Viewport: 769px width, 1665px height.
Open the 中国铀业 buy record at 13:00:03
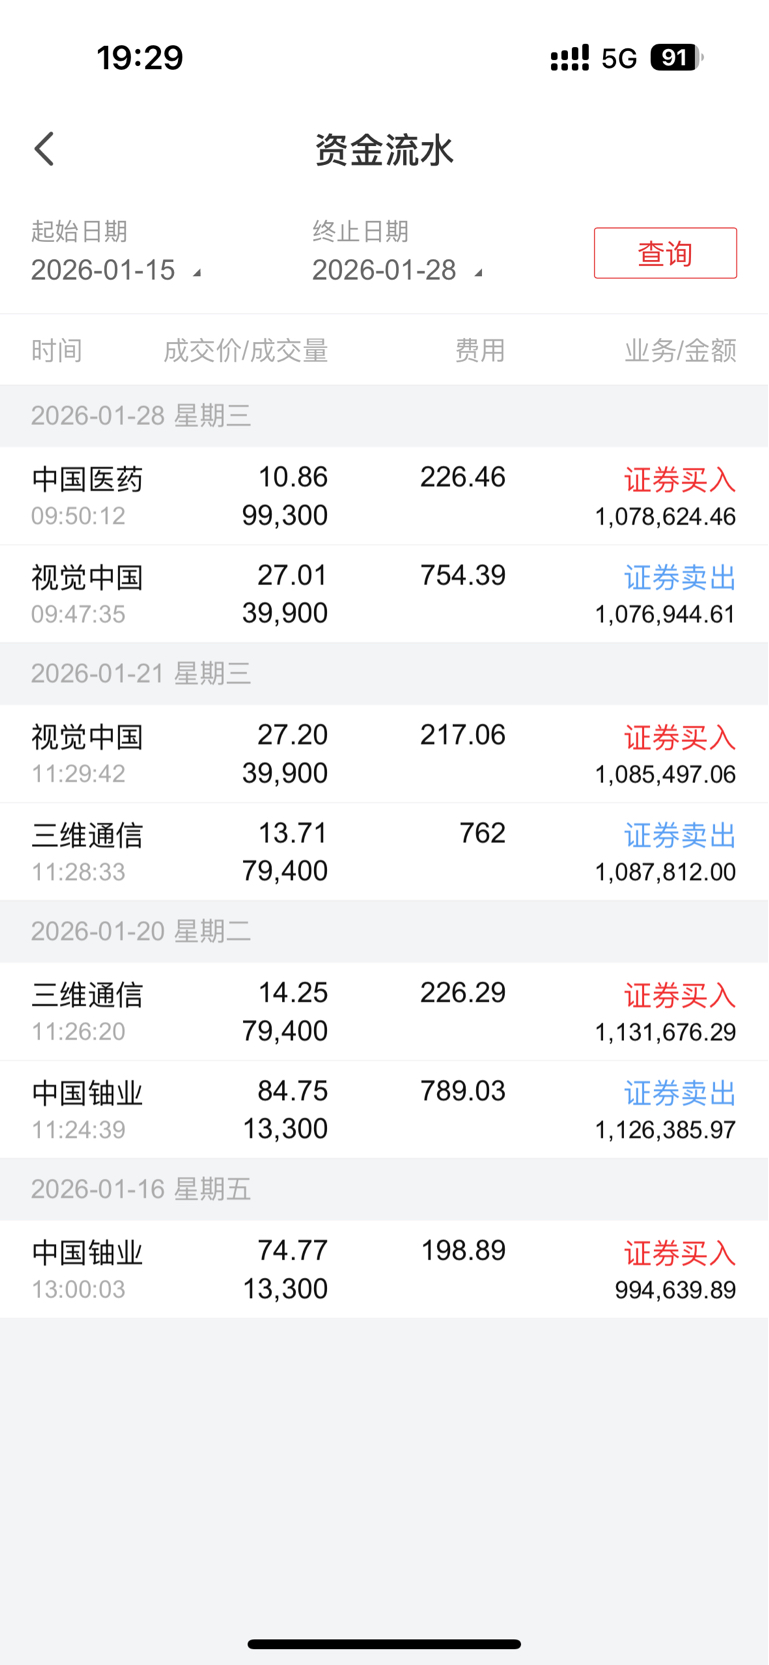click(384, 1269)
